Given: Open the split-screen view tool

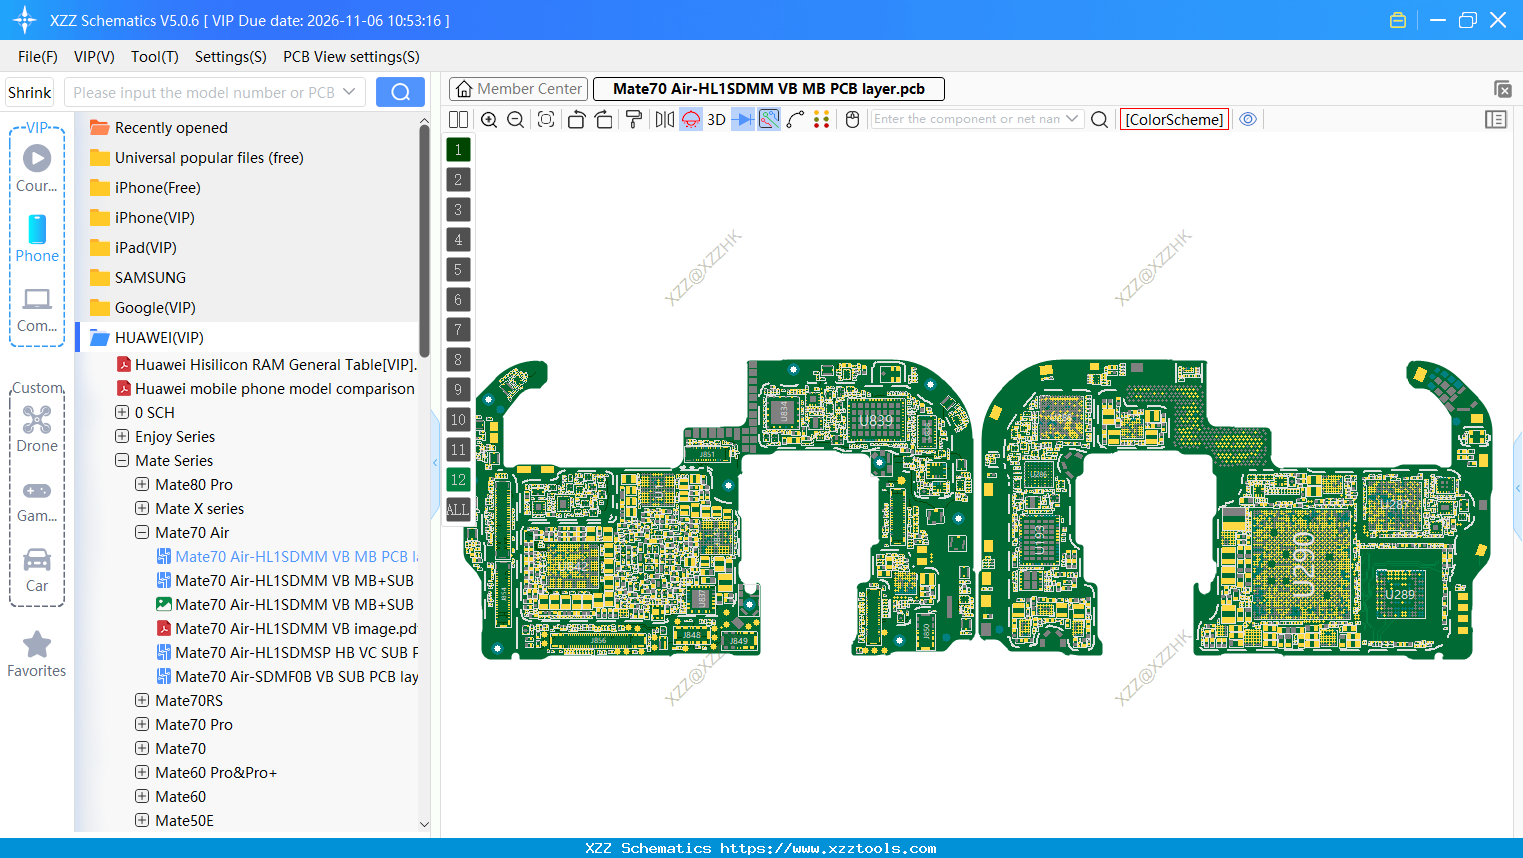Looking at the screenshot, I should (x=458, y=119).
